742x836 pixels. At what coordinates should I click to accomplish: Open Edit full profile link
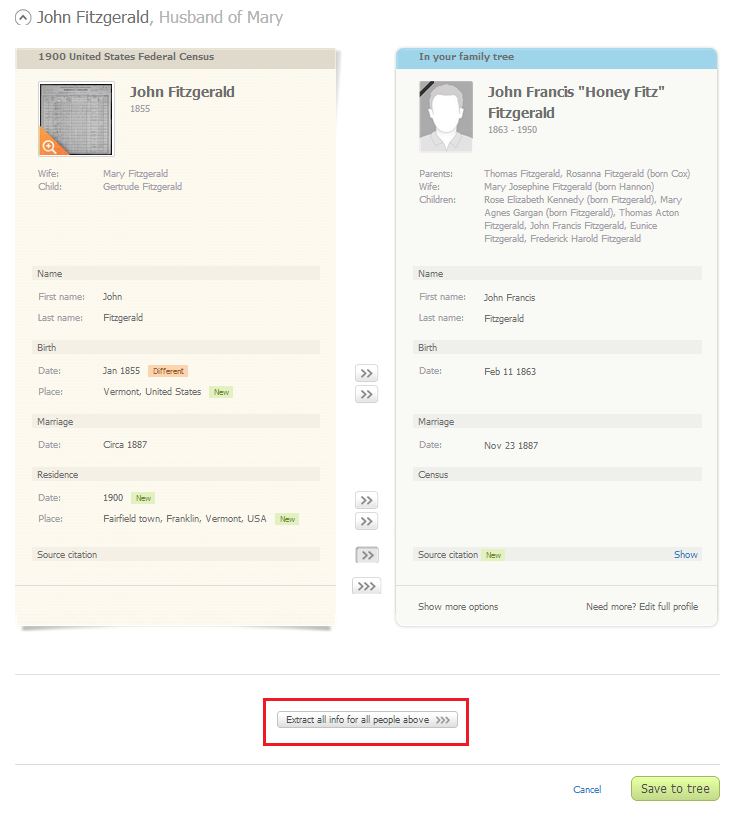642,607
